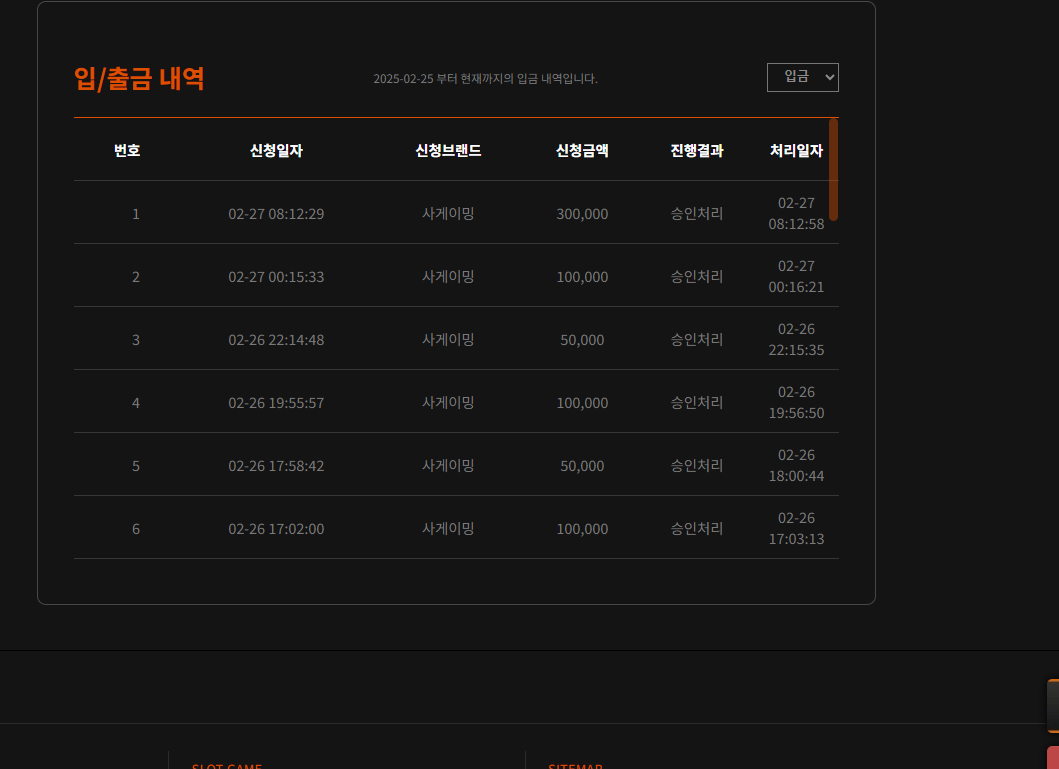Image resolution: width=1059 pixels, height=769 pixels.
Task: Click 사게이밍 brand in row 4
Action: pyautogui.click(x=448, y=403)
